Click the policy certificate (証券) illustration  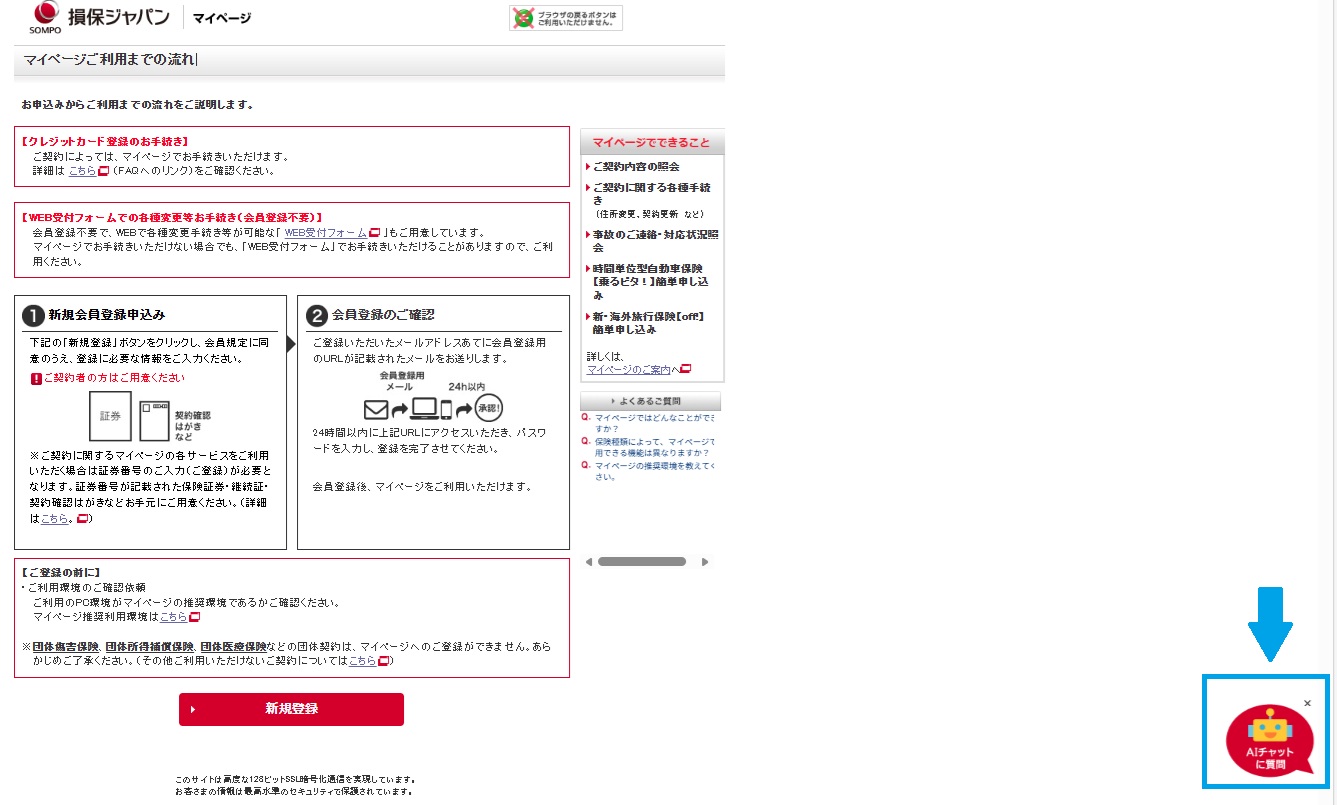pos(110,416)
